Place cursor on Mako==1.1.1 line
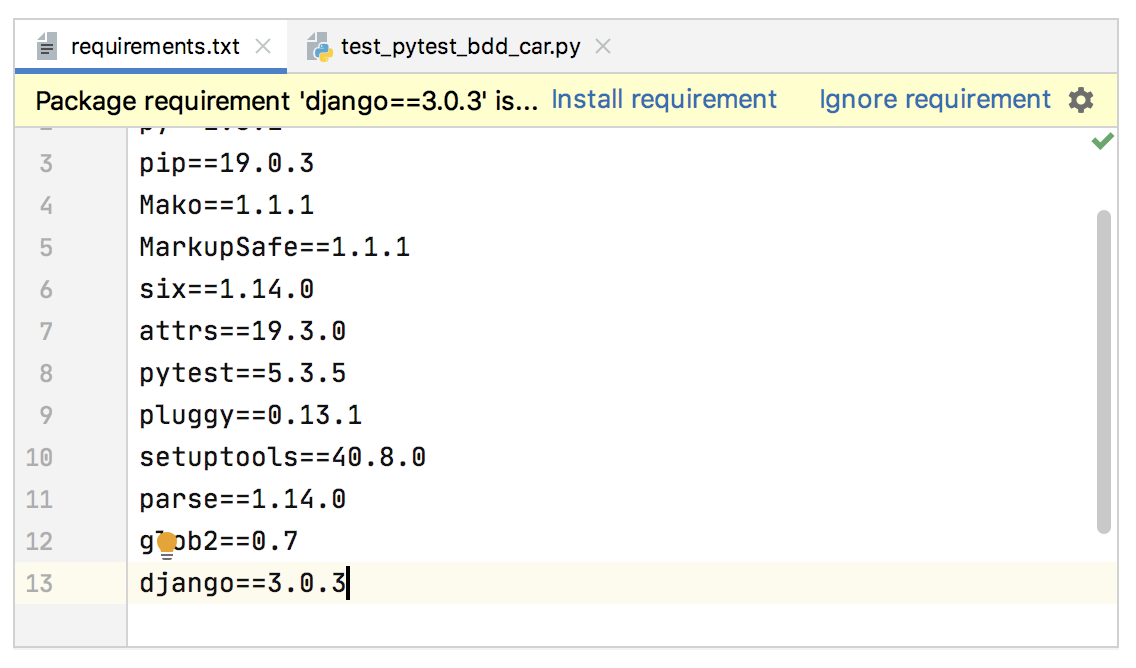This screenshot has width=1136, height=668. [227, 206]
